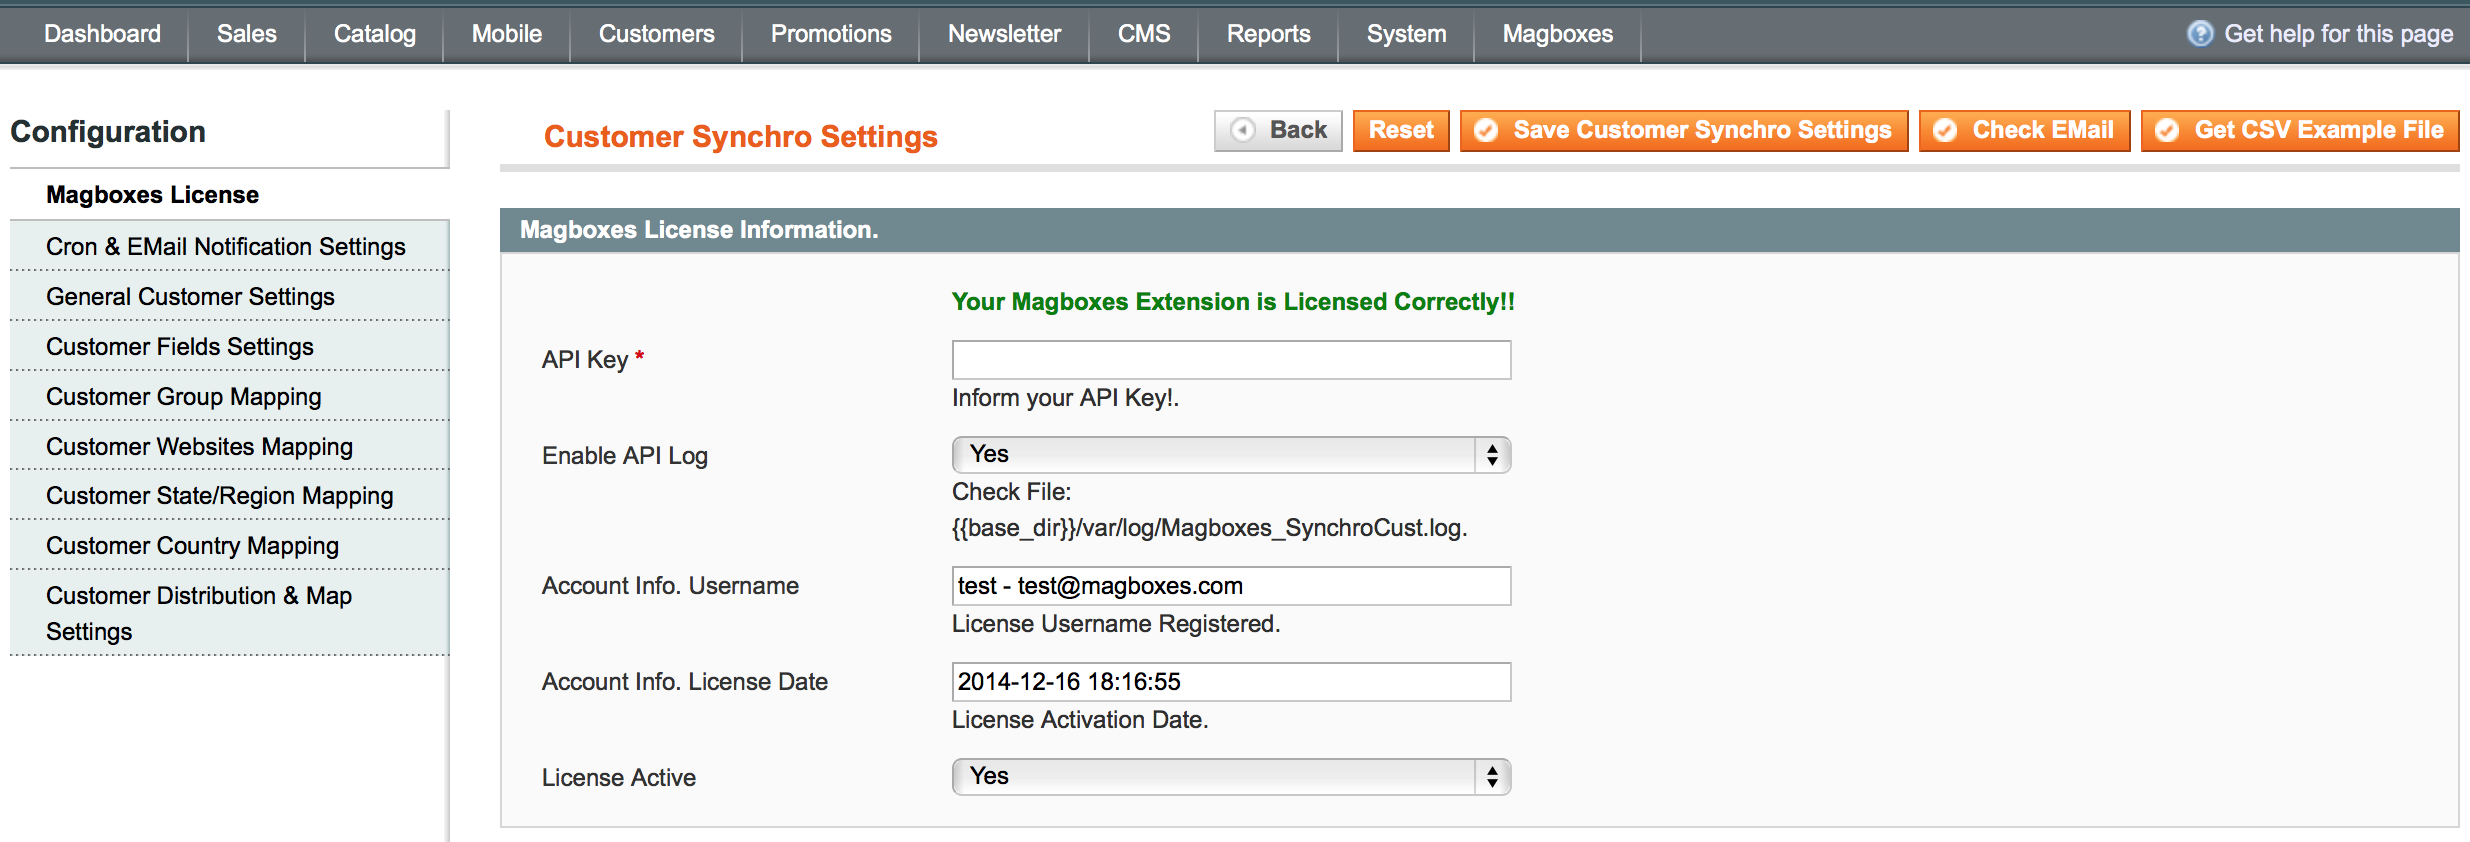This screenshot has width=2470, height=842.
Task: Open Customer Group Mapping section
Action: [229, 396]
